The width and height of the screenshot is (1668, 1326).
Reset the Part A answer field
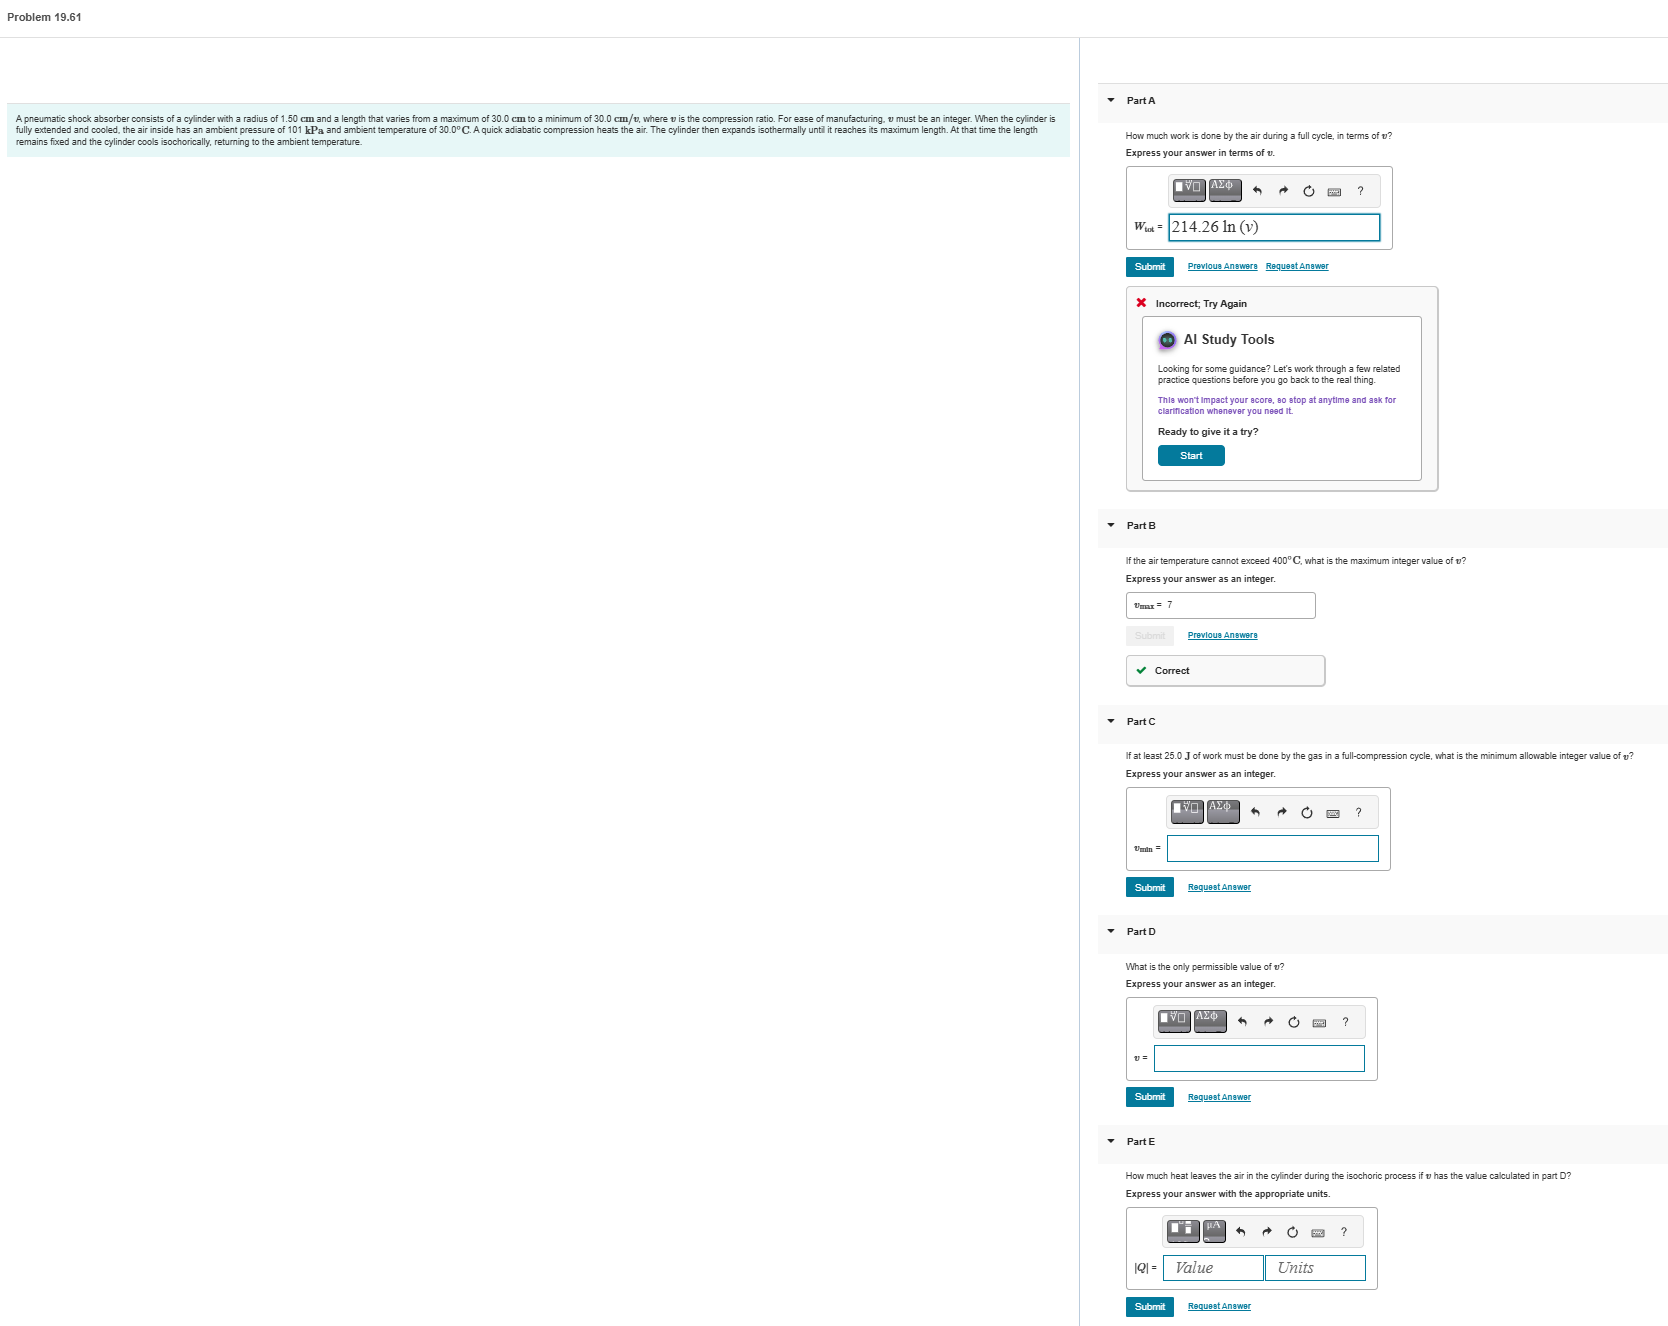1308,191
